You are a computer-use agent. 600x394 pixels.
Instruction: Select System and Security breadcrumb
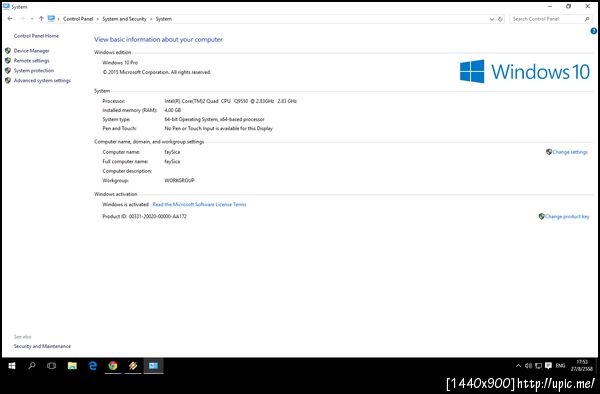124,19
